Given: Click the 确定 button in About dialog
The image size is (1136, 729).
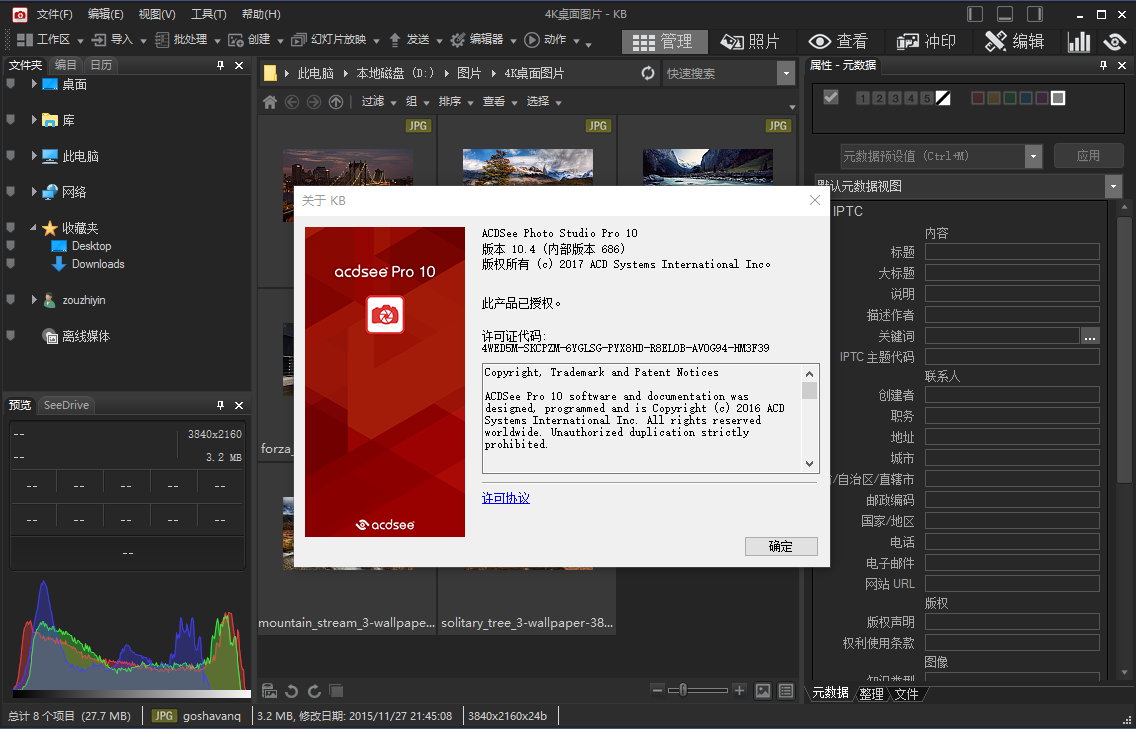Looking at the screenshot, I should [x=780, y=546].
